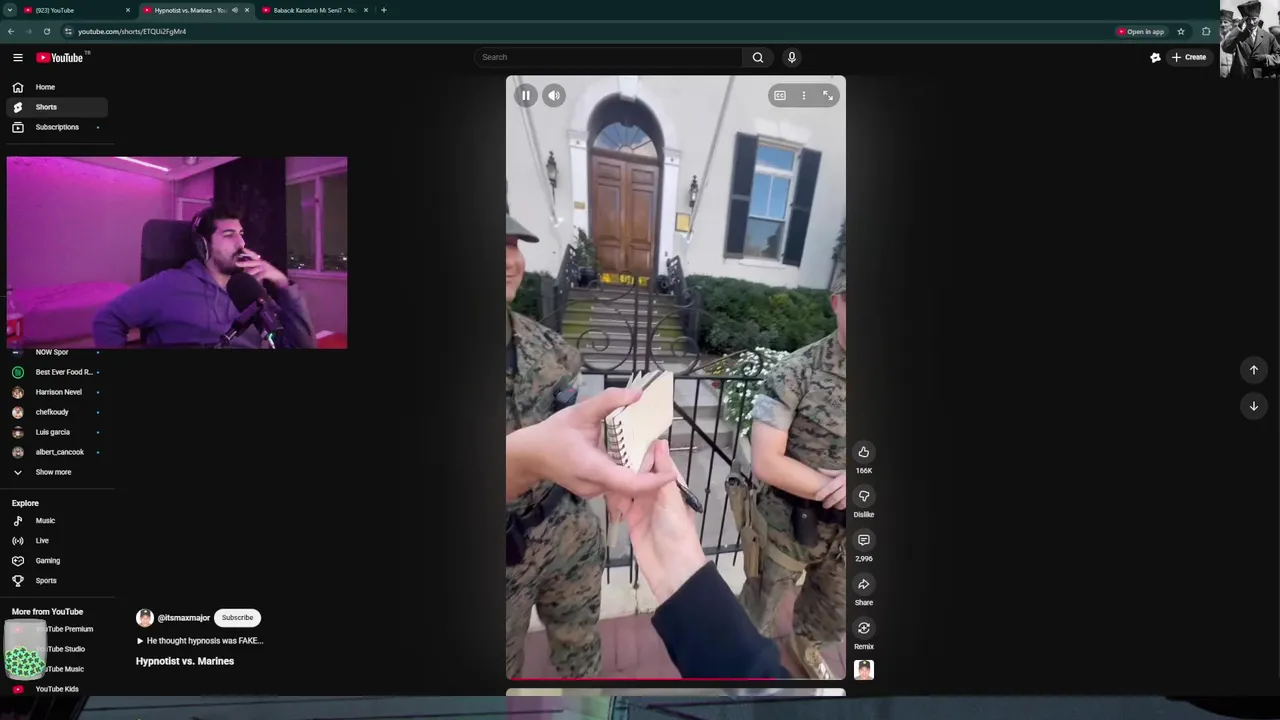Open a new browser tab
This screenshot has height=720, width=1280.
coord(384,10)
